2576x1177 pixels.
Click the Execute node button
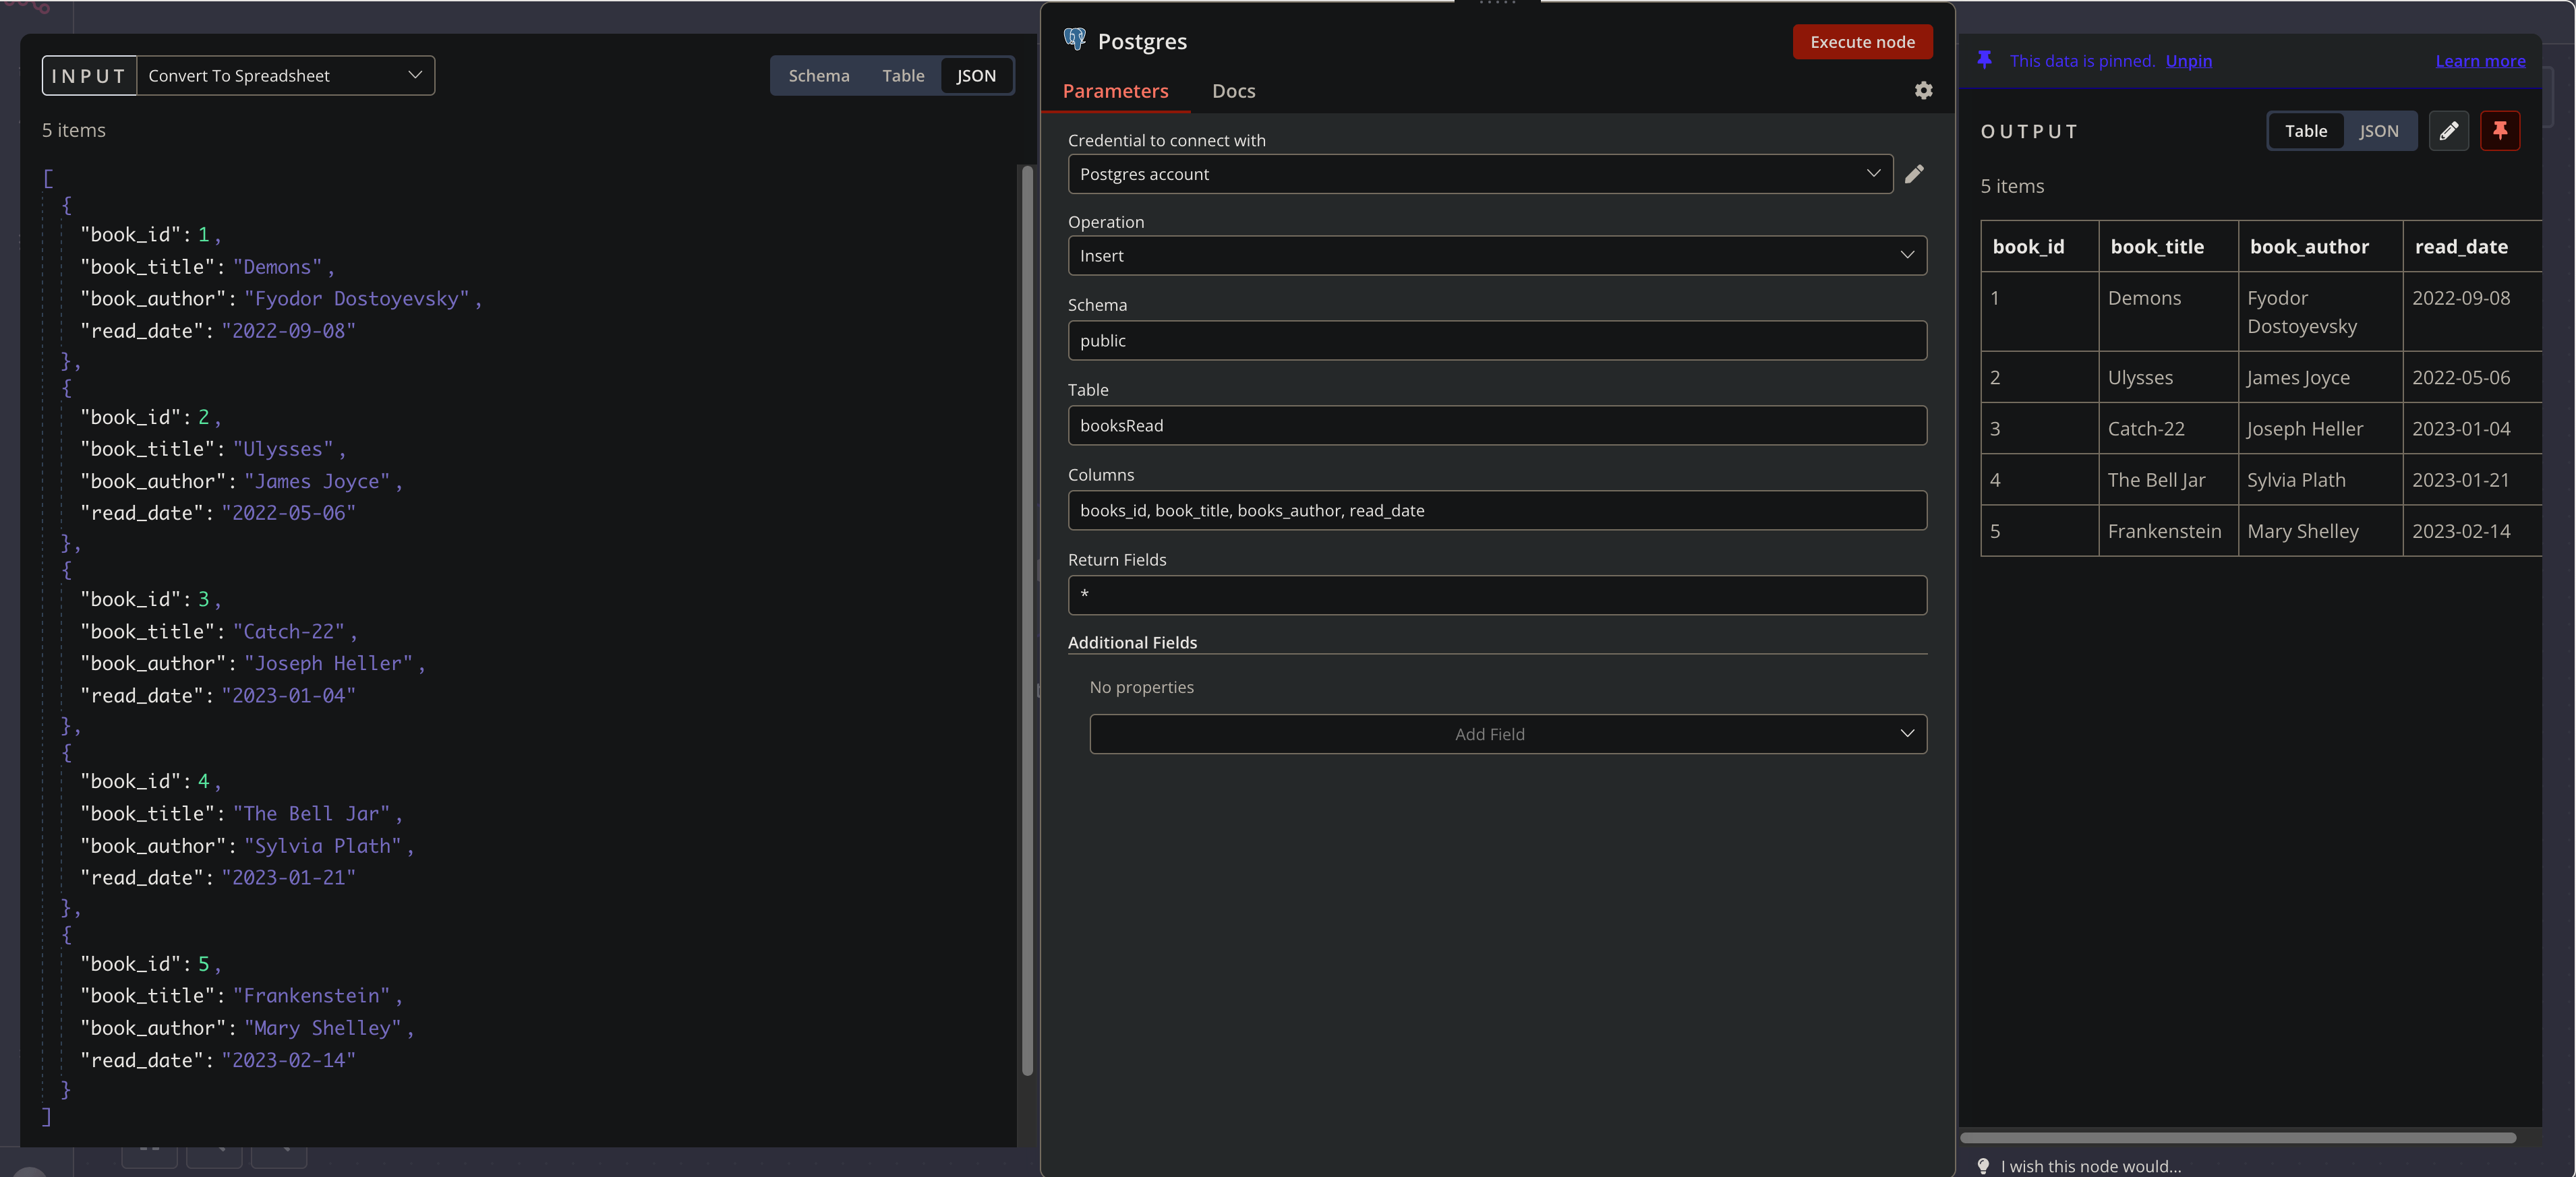click(x=1861, y=41)
